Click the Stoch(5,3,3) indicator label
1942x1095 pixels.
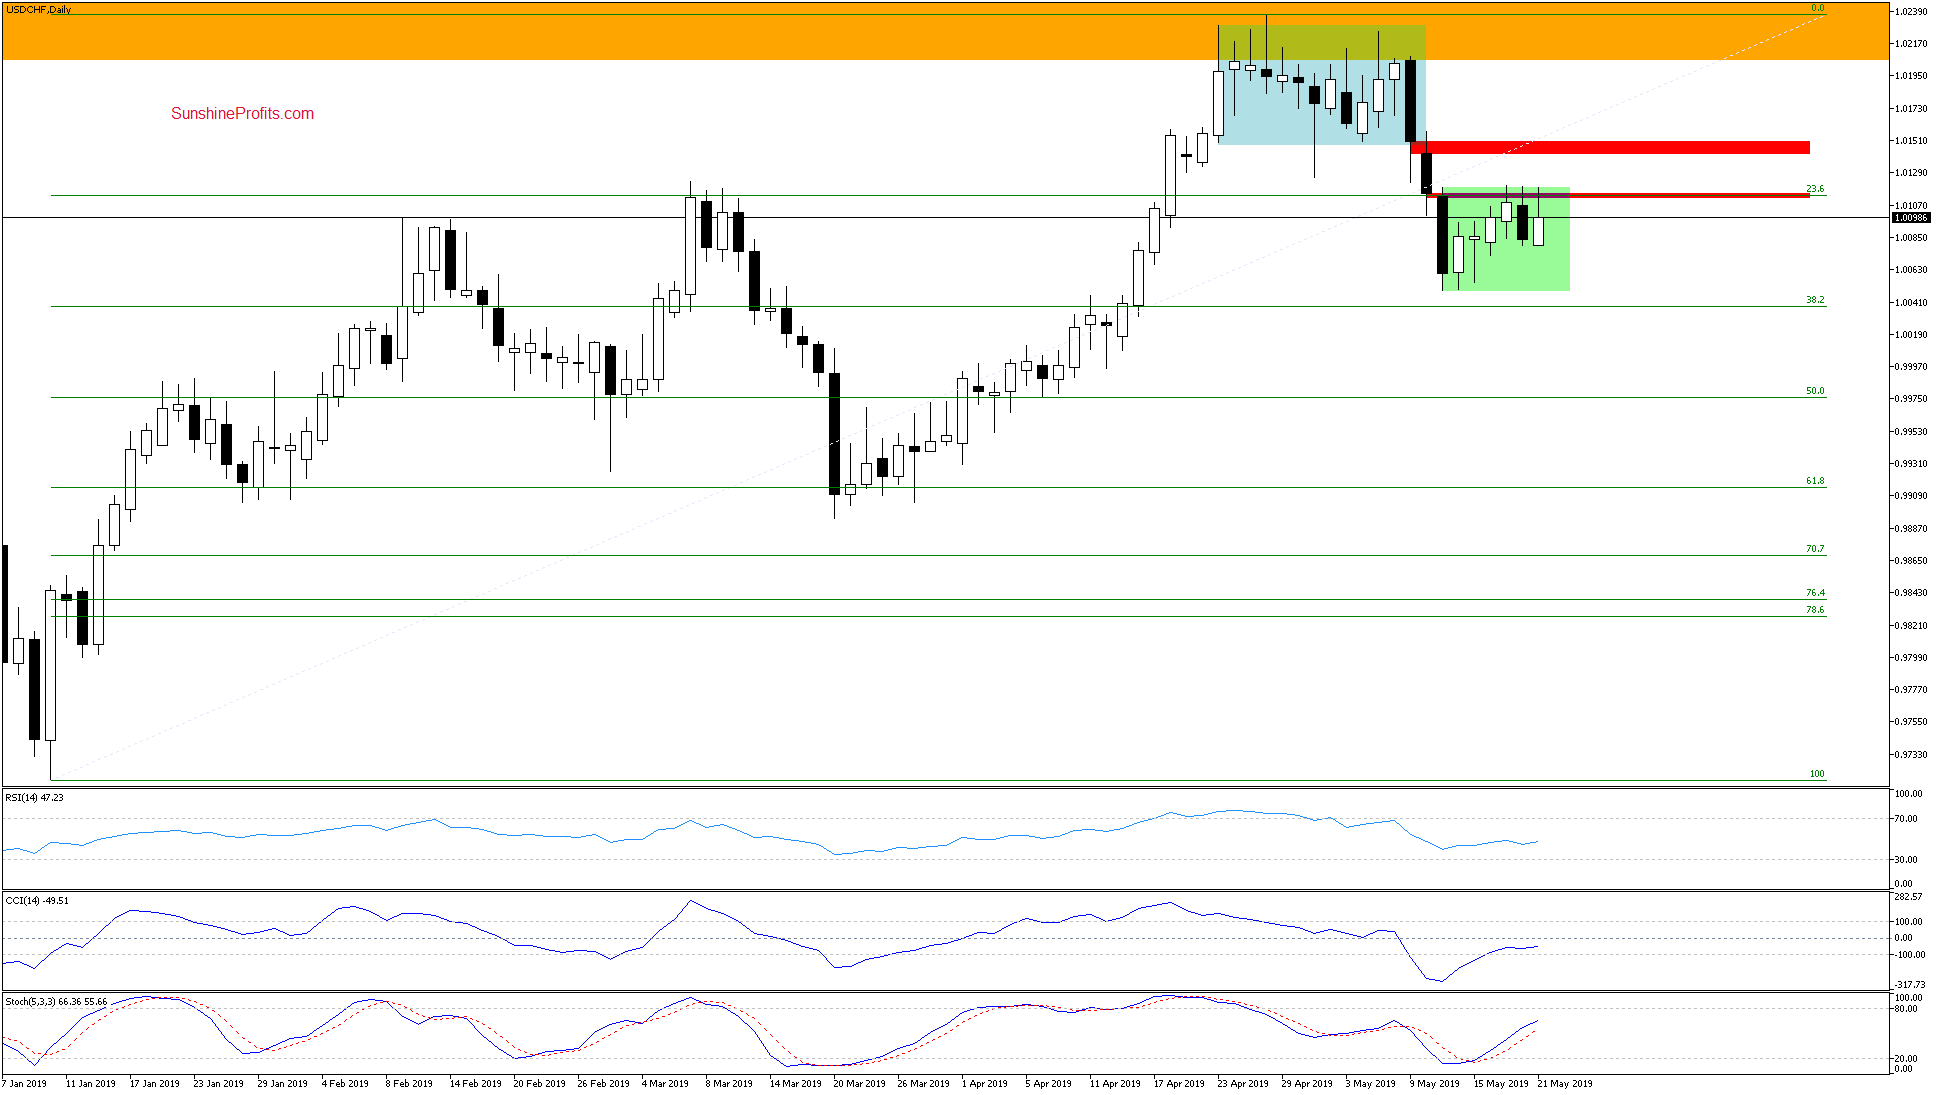56,1002
